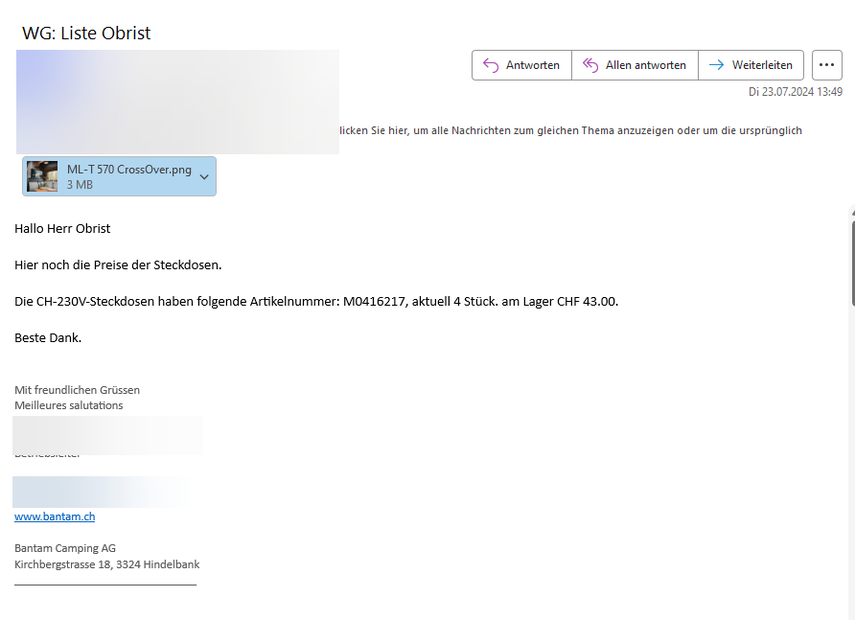The height and width of the screenshot is (620, 855).
Task: Click the info bar message about related messages
Action: (570, 131)
